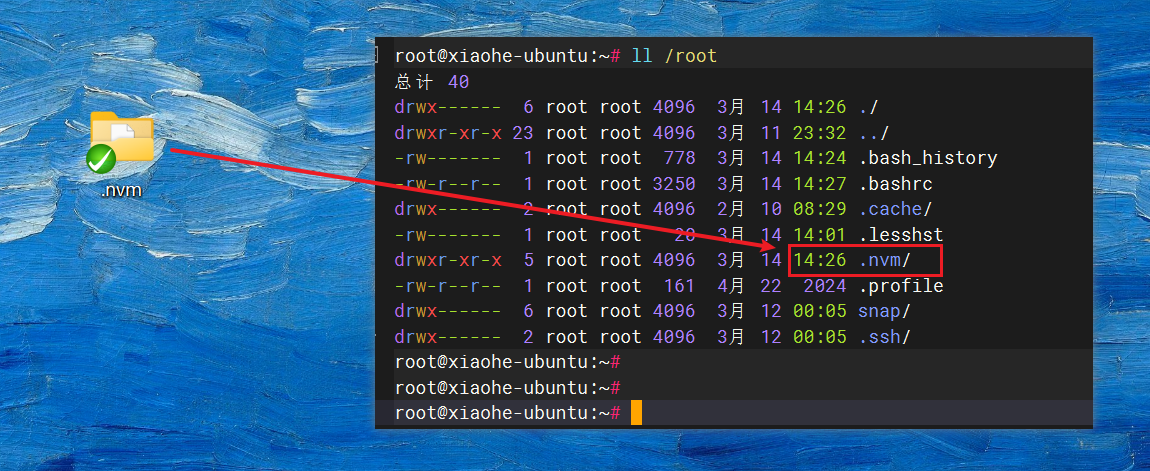Click the '../' directory entry
This screenshot has height=471, width=1150.
pos(874,133)
